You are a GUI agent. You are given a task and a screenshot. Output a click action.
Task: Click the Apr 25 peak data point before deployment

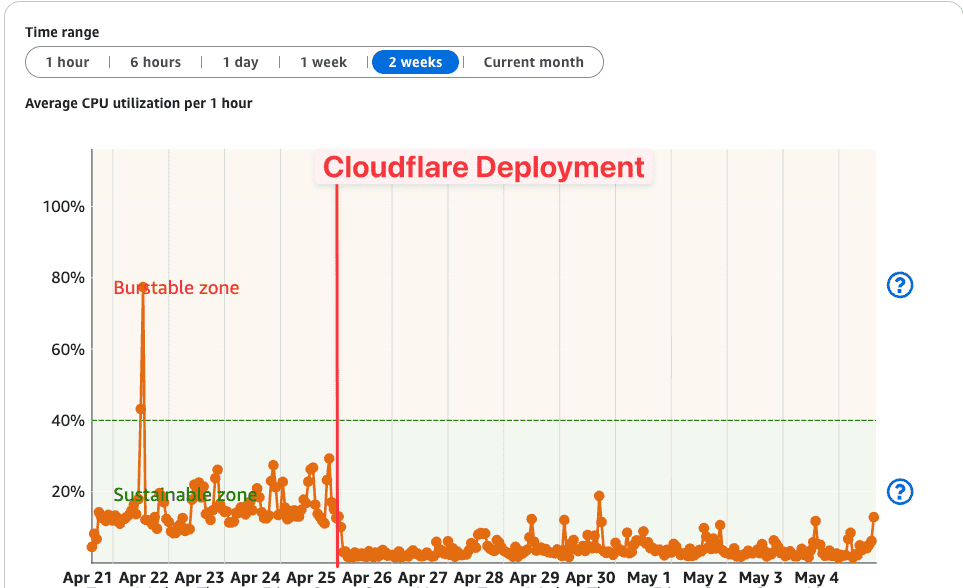pyautogui.click(x=329, y=458)
